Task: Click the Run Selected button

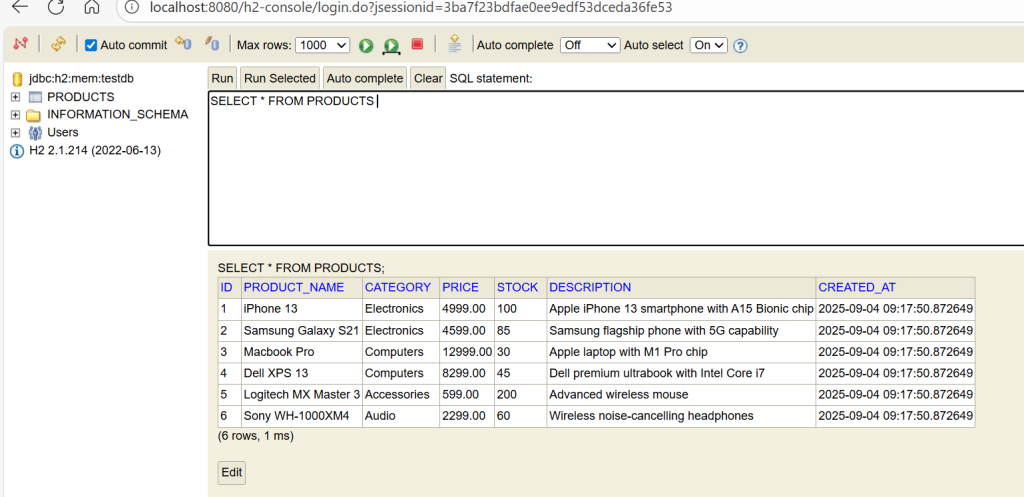Action: coord(280,78)
